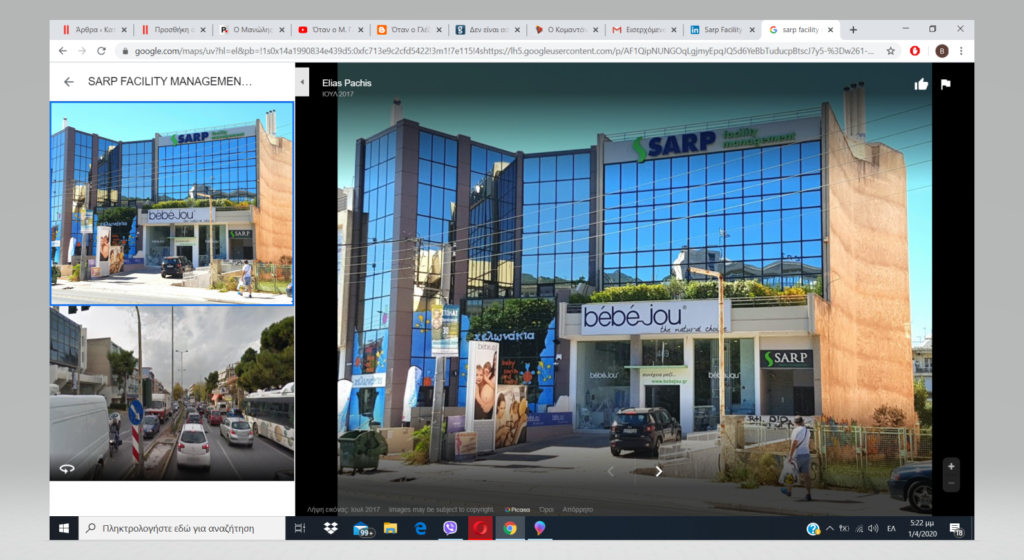Open Viber from the taskbar
The width and height of the screenshot is (1024, 560).
click(450, 528)
